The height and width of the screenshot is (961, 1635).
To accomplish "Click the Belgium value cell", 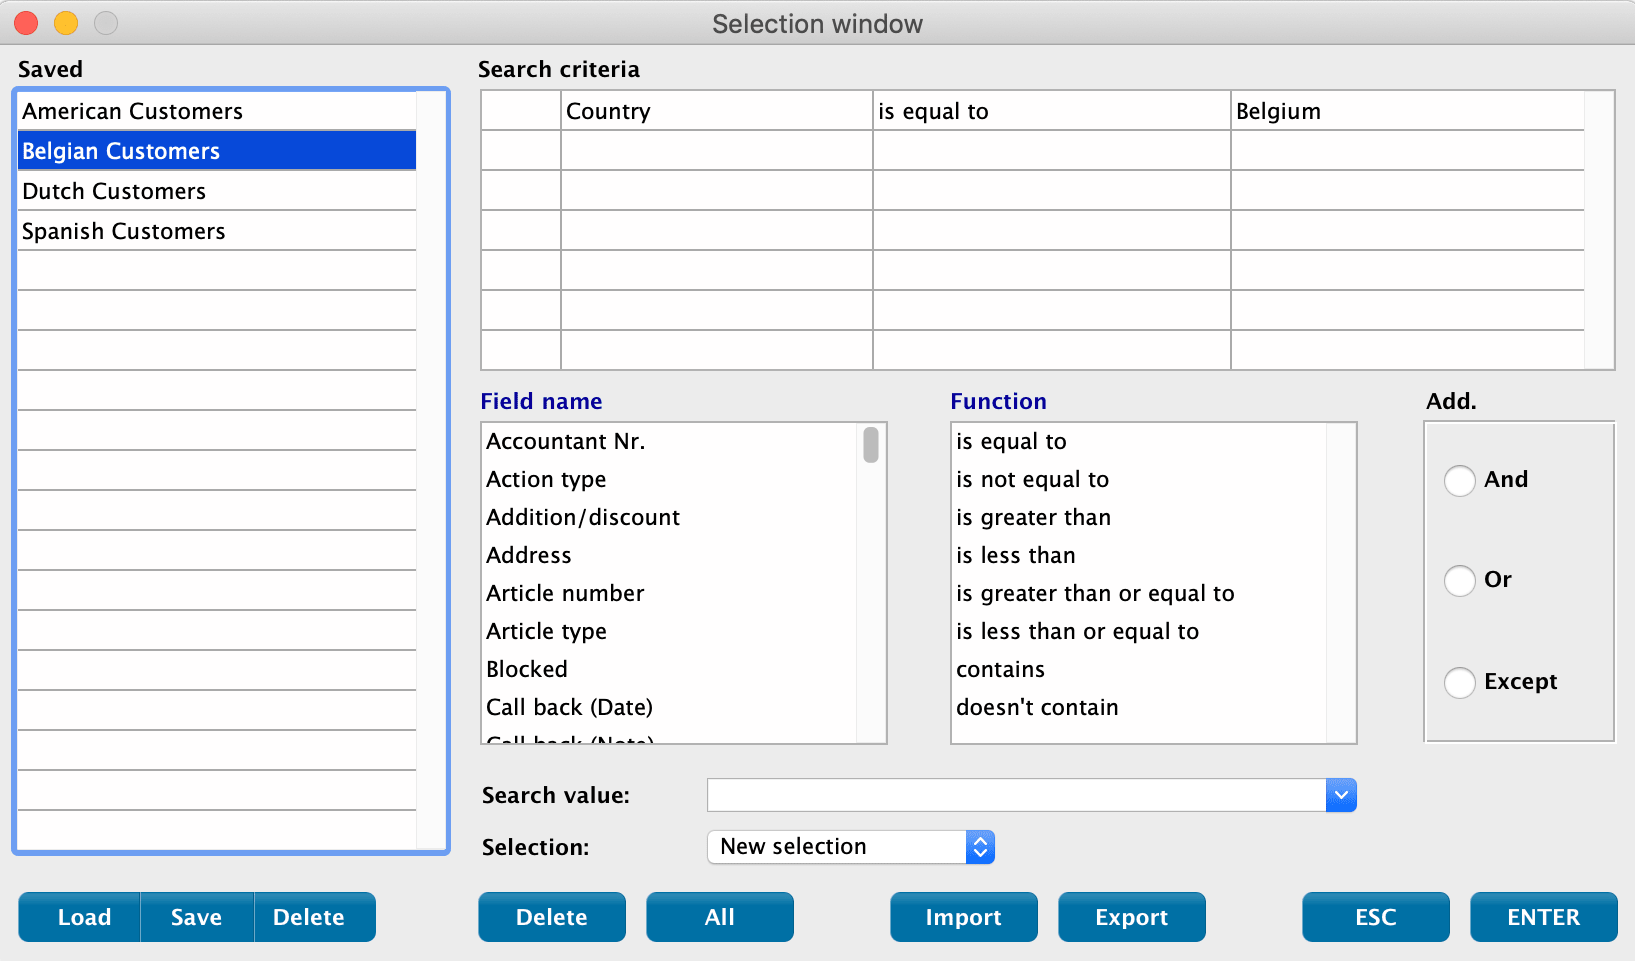I will (1408, 111).
